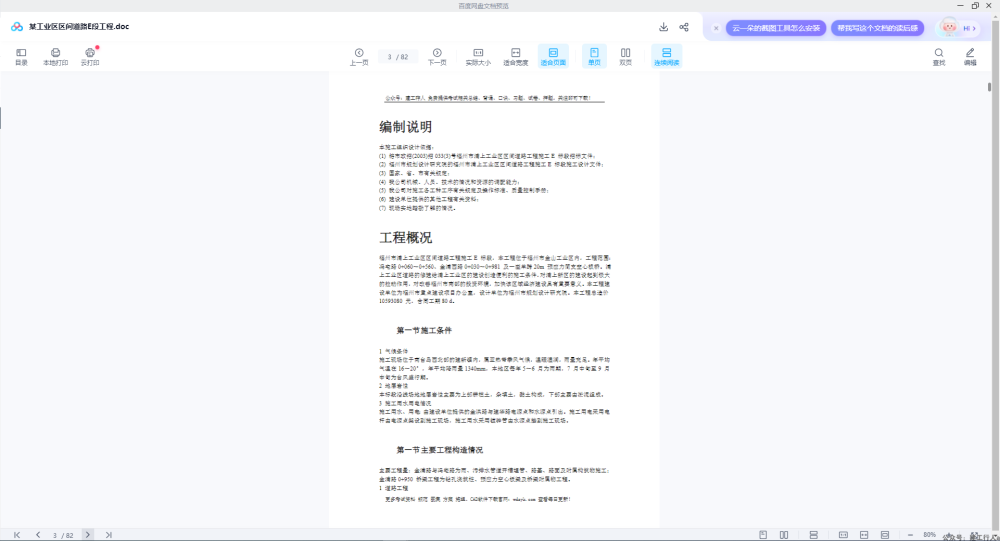The width and height of the screenshot is (1000, 541).
Task: Click the page number field 3 / 82 in toolbar
Action: point(397,57)
